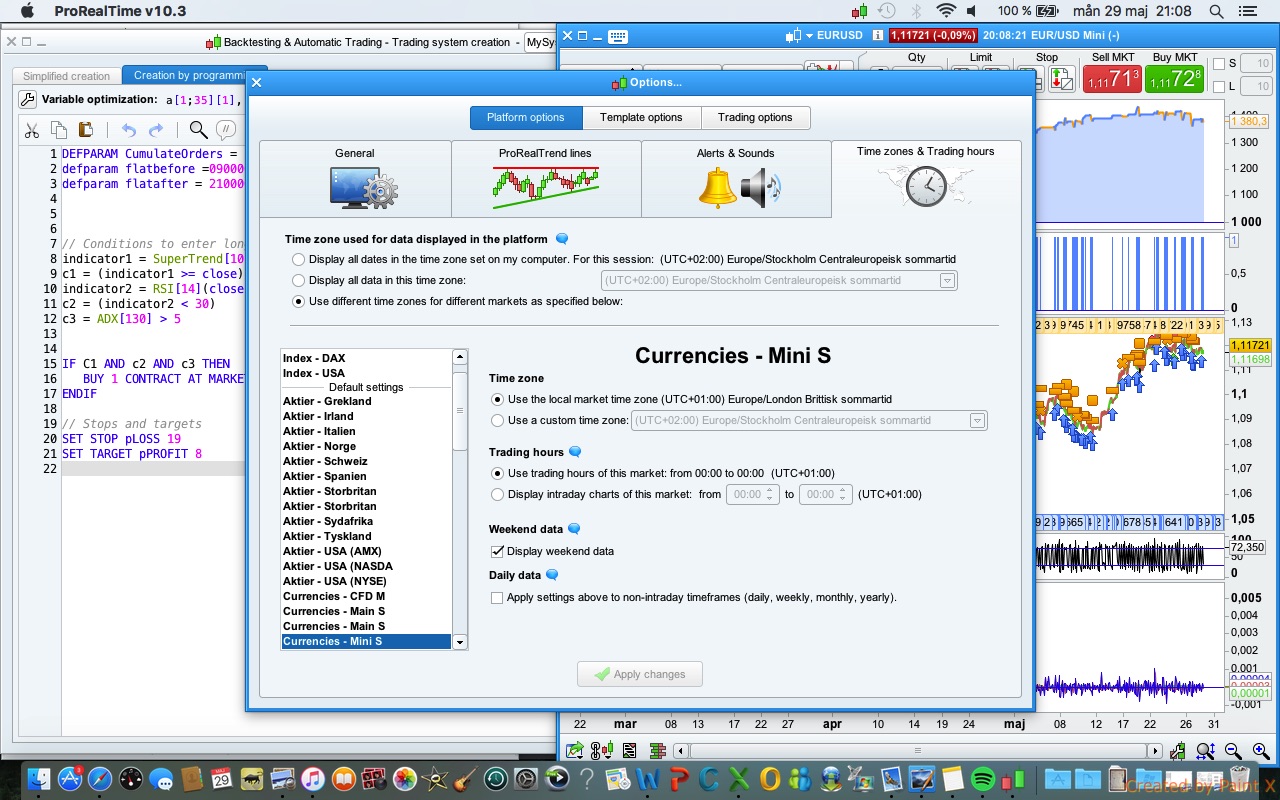The width and height of the screenshot is (1280, 800).
Task: Select Display intraday charts of this market
Action: pyautogui.click(x=497, y=494)
